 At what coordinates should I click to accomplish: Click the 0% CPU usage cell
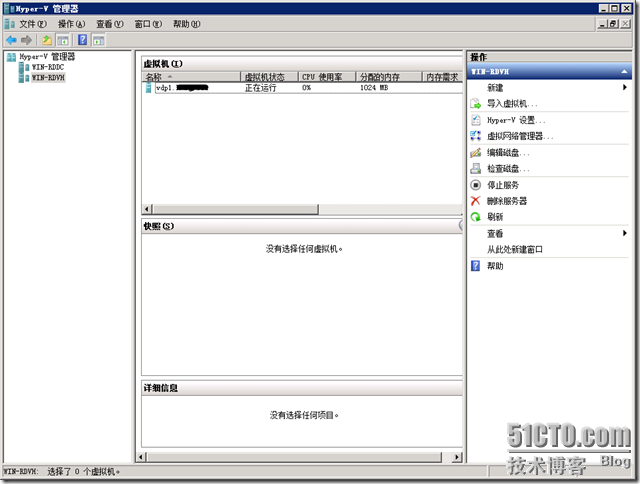307,88
